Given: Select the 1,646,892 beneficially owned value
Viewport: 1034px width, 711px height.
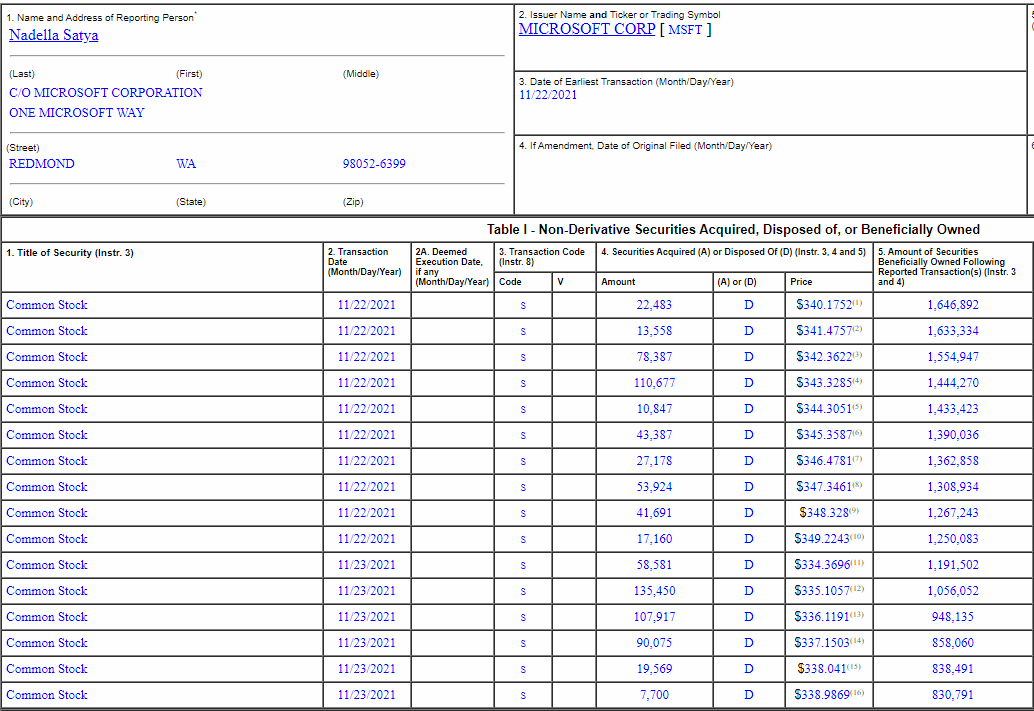Looking at the screenshot, I should (x=953, y=305).
